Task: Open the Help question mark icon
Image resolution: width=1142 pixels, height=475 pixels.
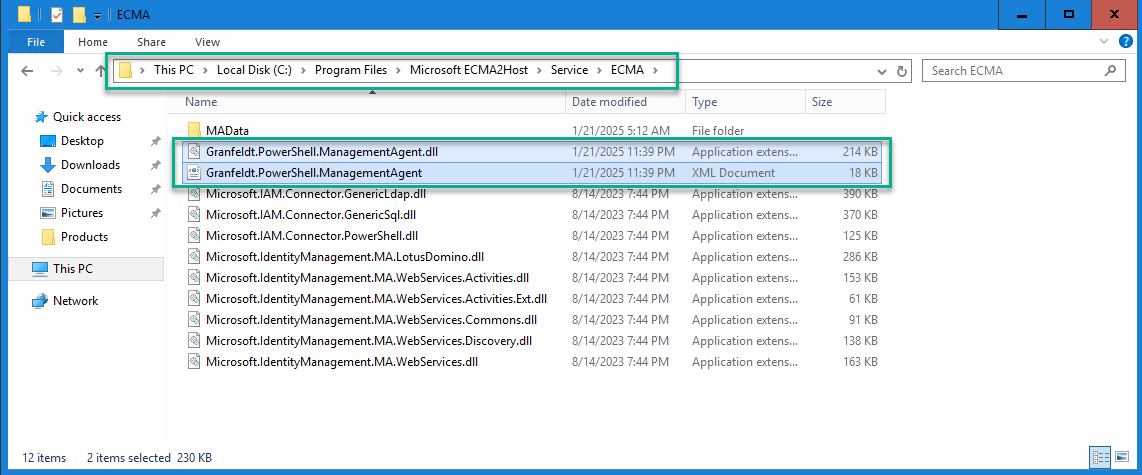Action: point(1129,42)
